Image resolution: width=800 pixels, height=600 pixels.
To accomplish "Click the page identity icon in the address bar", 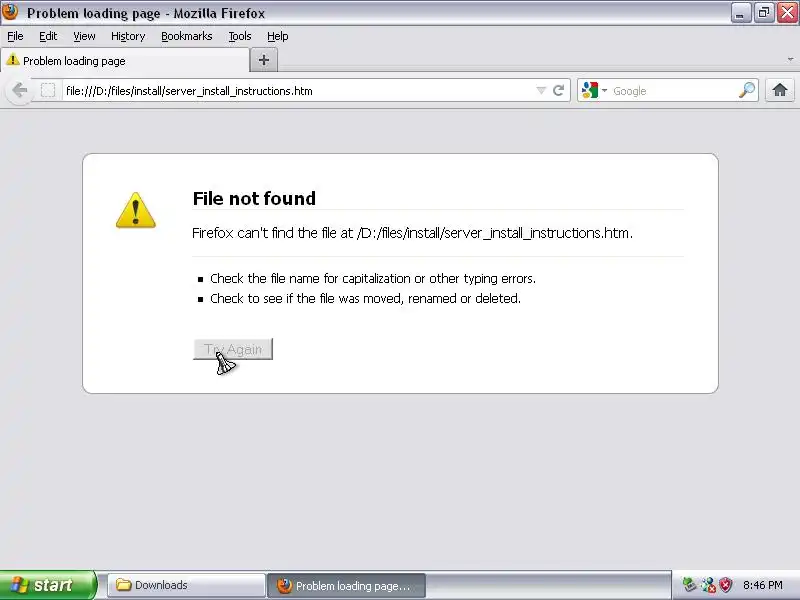I will (48, 90).
